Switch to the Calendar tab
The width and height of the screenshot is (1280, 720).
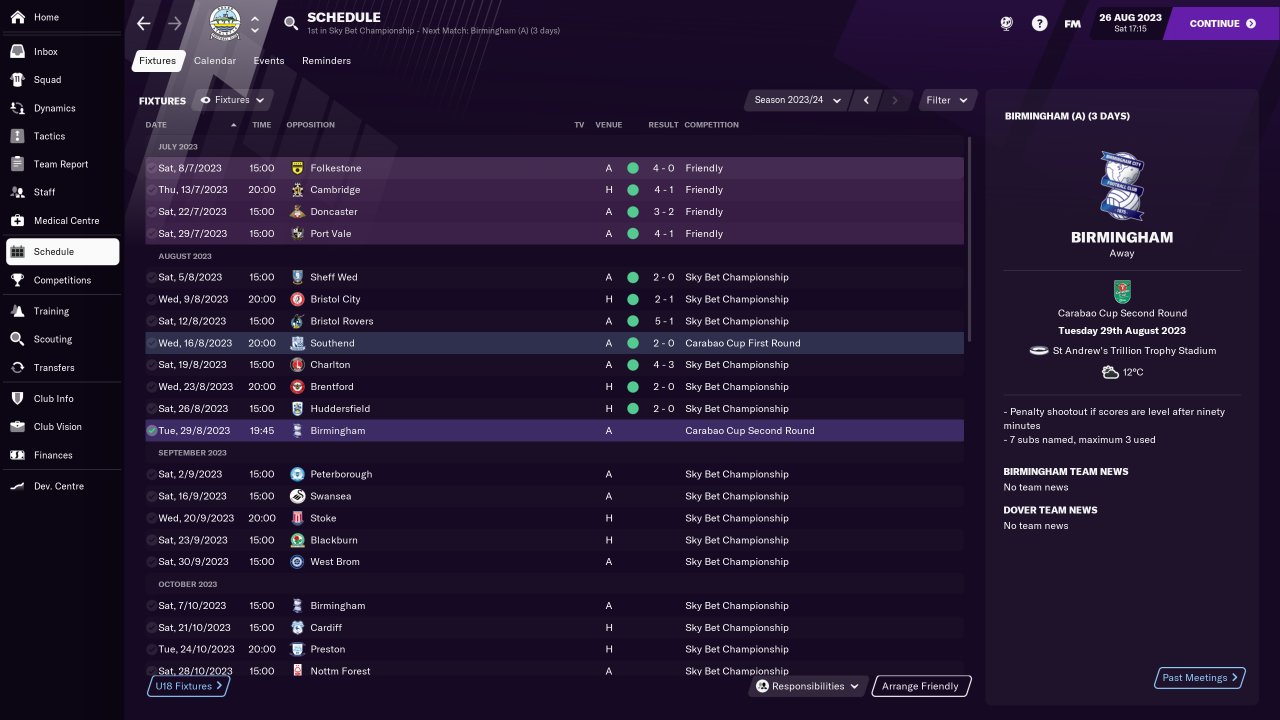tap(215, 61)
